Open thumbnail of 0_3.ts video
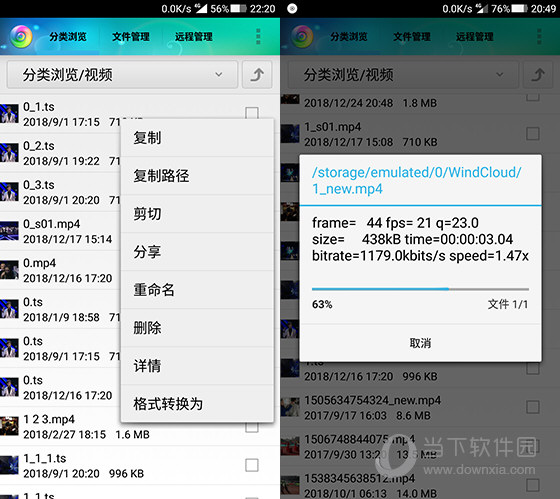The image size is (560, 499). pos(9,192)
